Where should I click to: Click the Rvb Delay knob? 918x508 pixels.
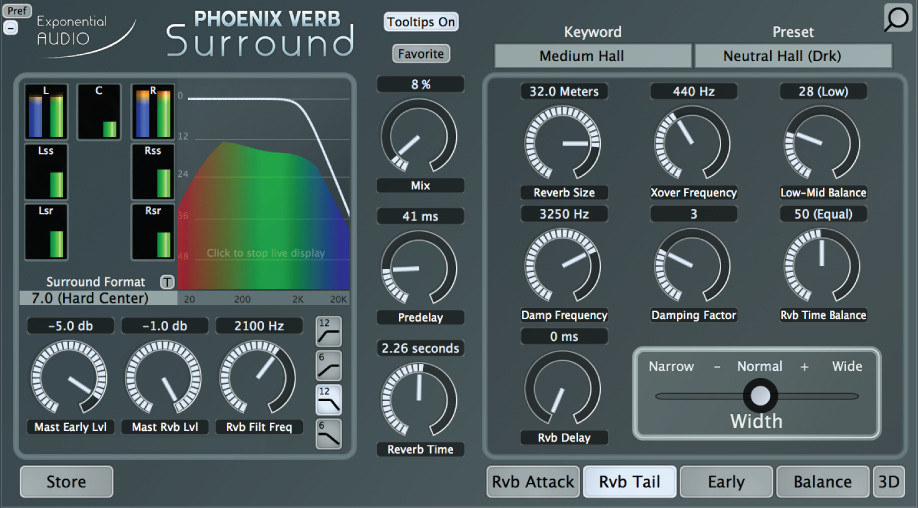coord(563,389)
